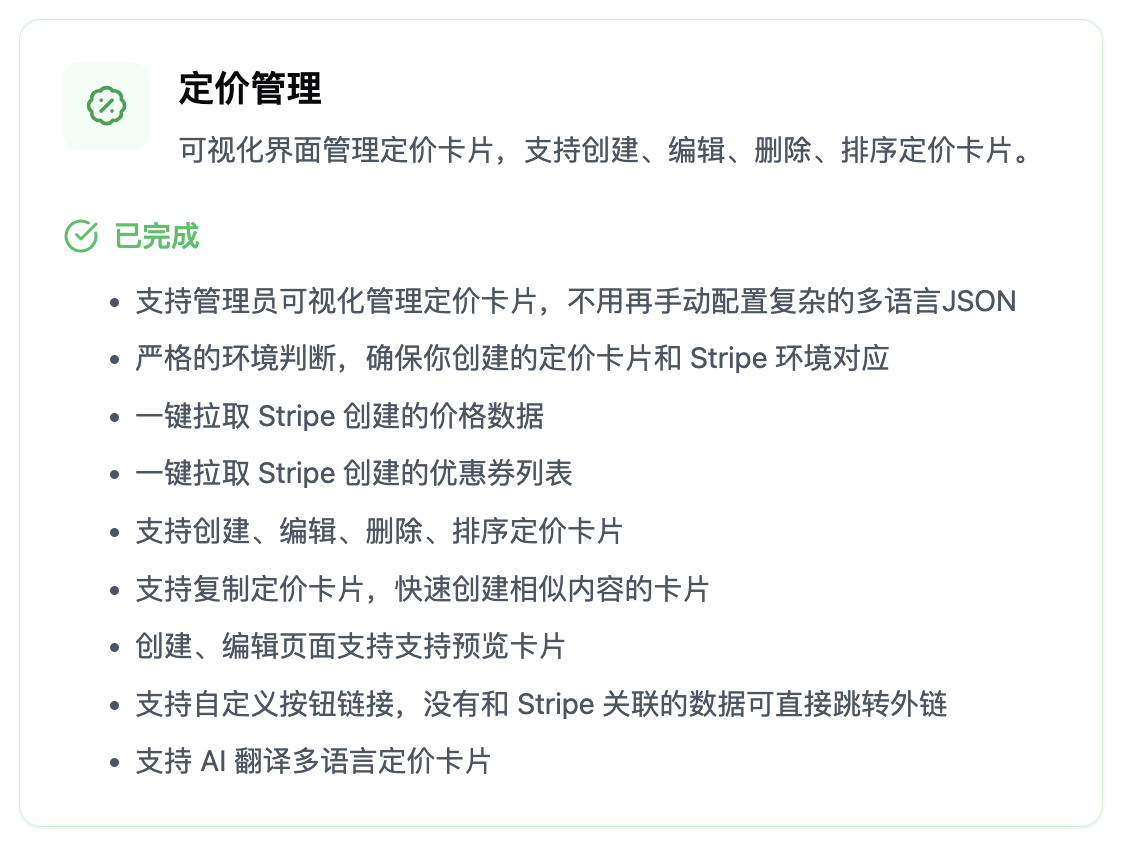1122x846 pixels.
Task: Click the bullet about 优惠券列表
Action: tap(354, 474)
